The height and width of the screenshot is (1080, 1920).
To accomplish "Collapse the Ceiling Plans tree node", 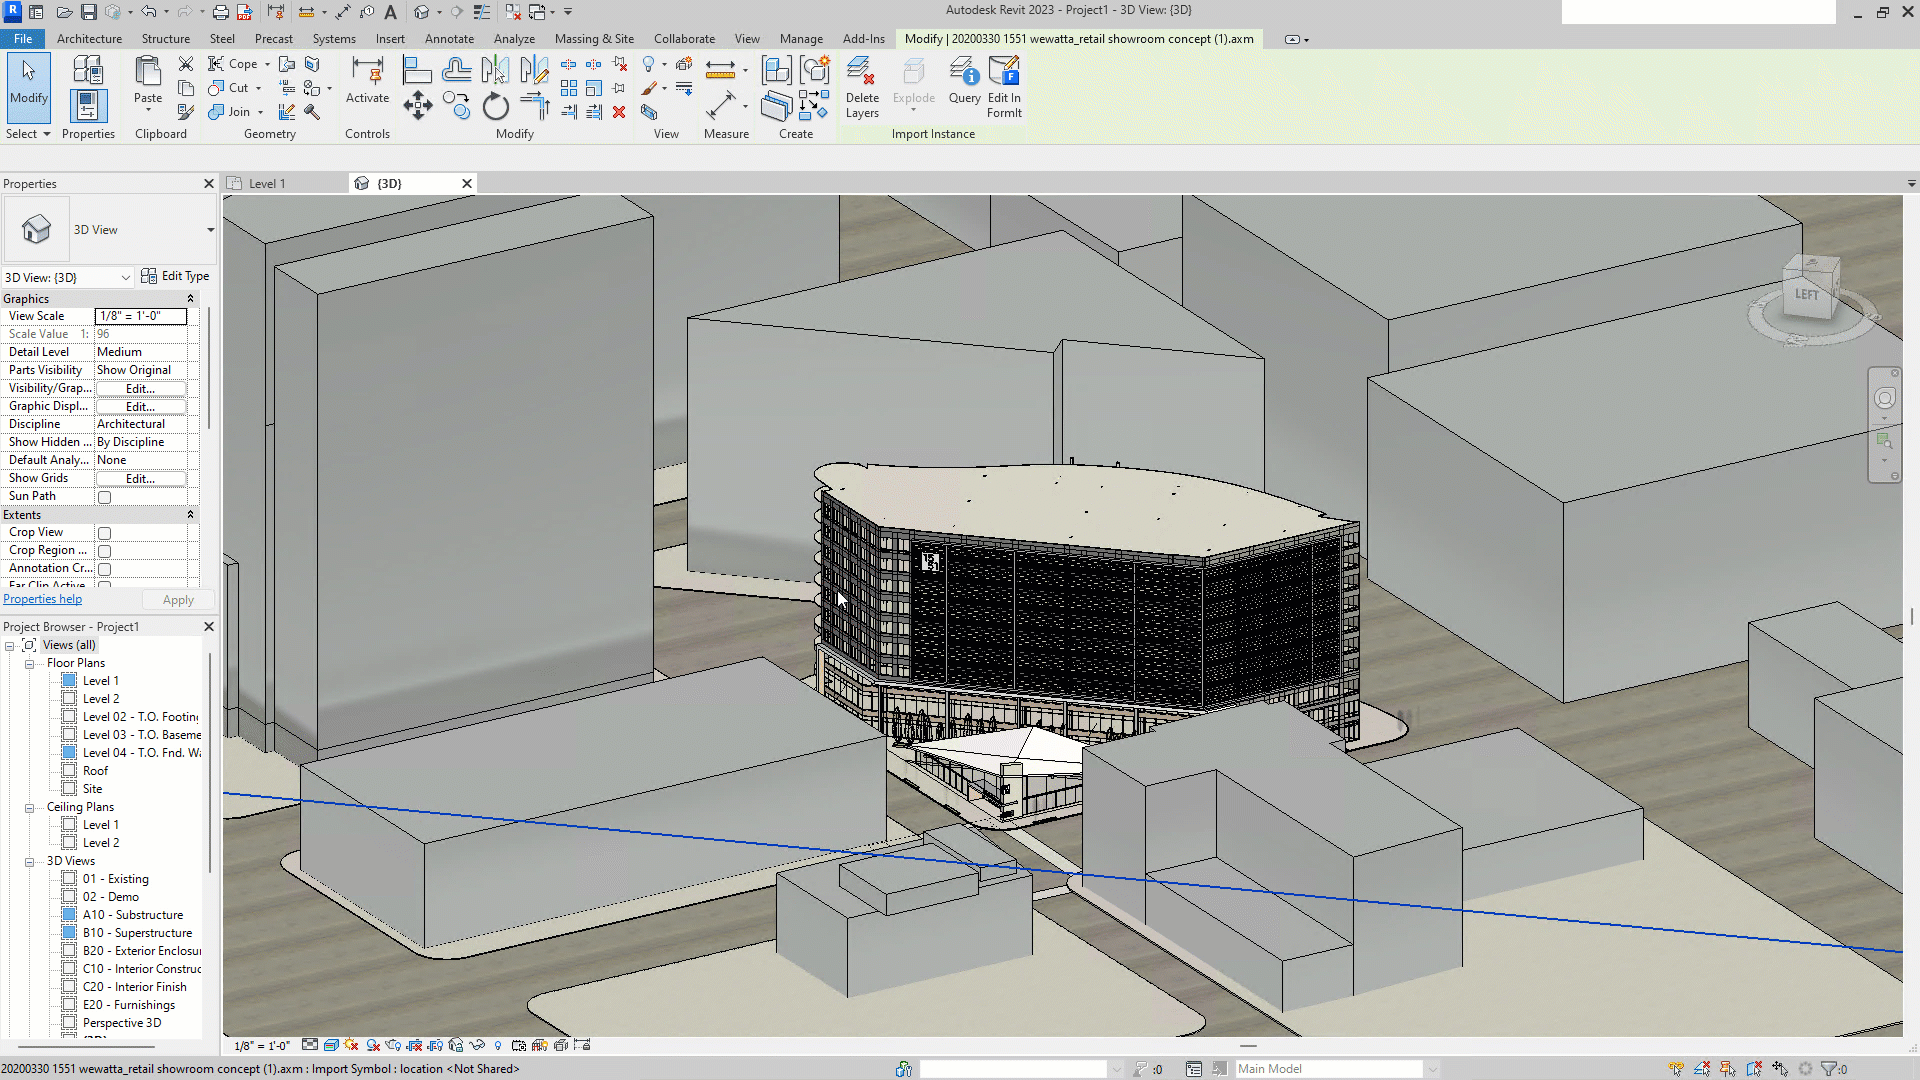I will click(x=30, y=807).
